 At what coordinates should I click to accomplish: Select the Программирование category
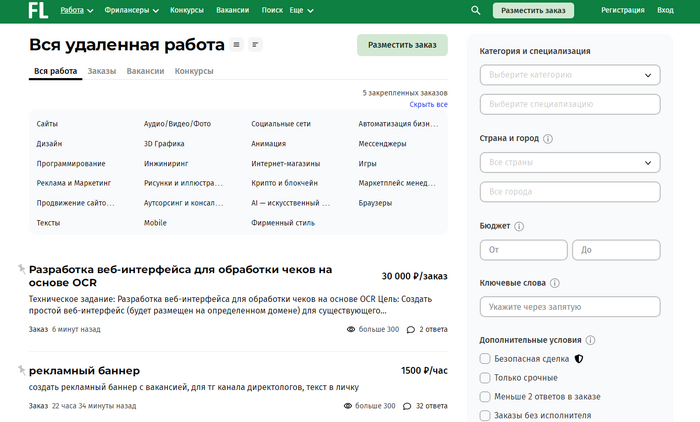coord(70,163)
